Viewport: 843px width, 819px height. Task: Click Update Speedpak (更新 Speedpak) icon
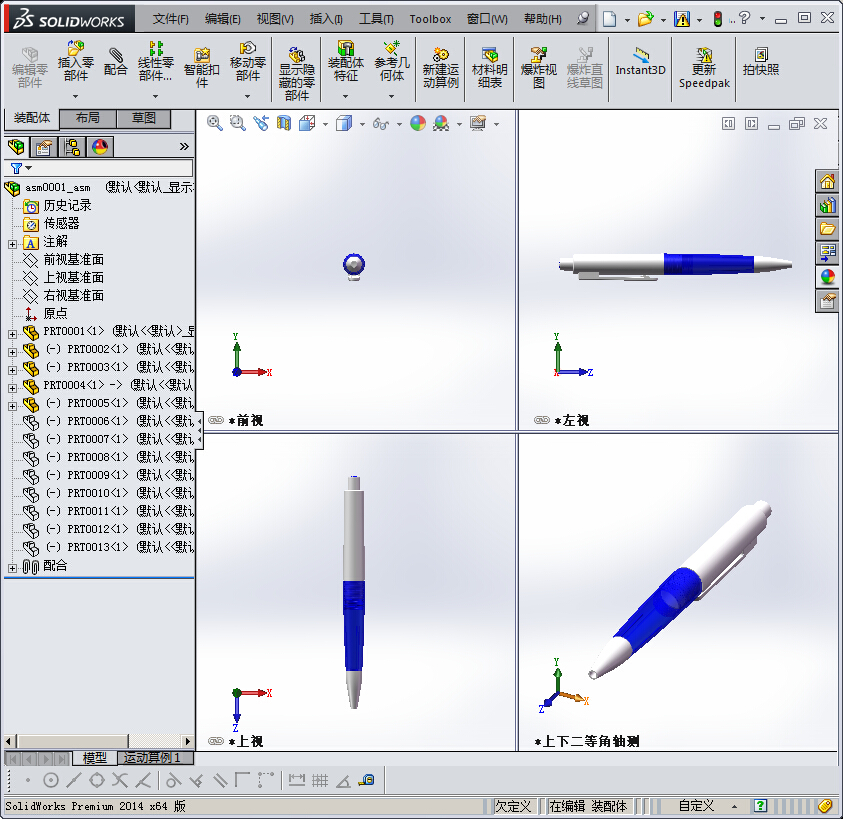point(704,67)
